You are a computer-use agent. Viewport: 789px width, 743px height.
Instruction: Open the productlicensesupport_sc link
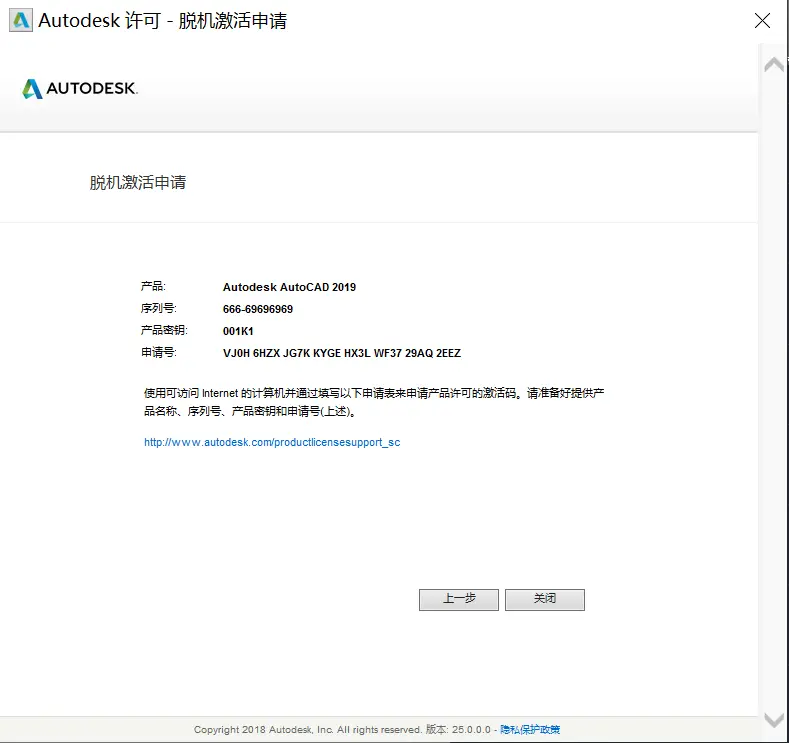click(272, 442)
